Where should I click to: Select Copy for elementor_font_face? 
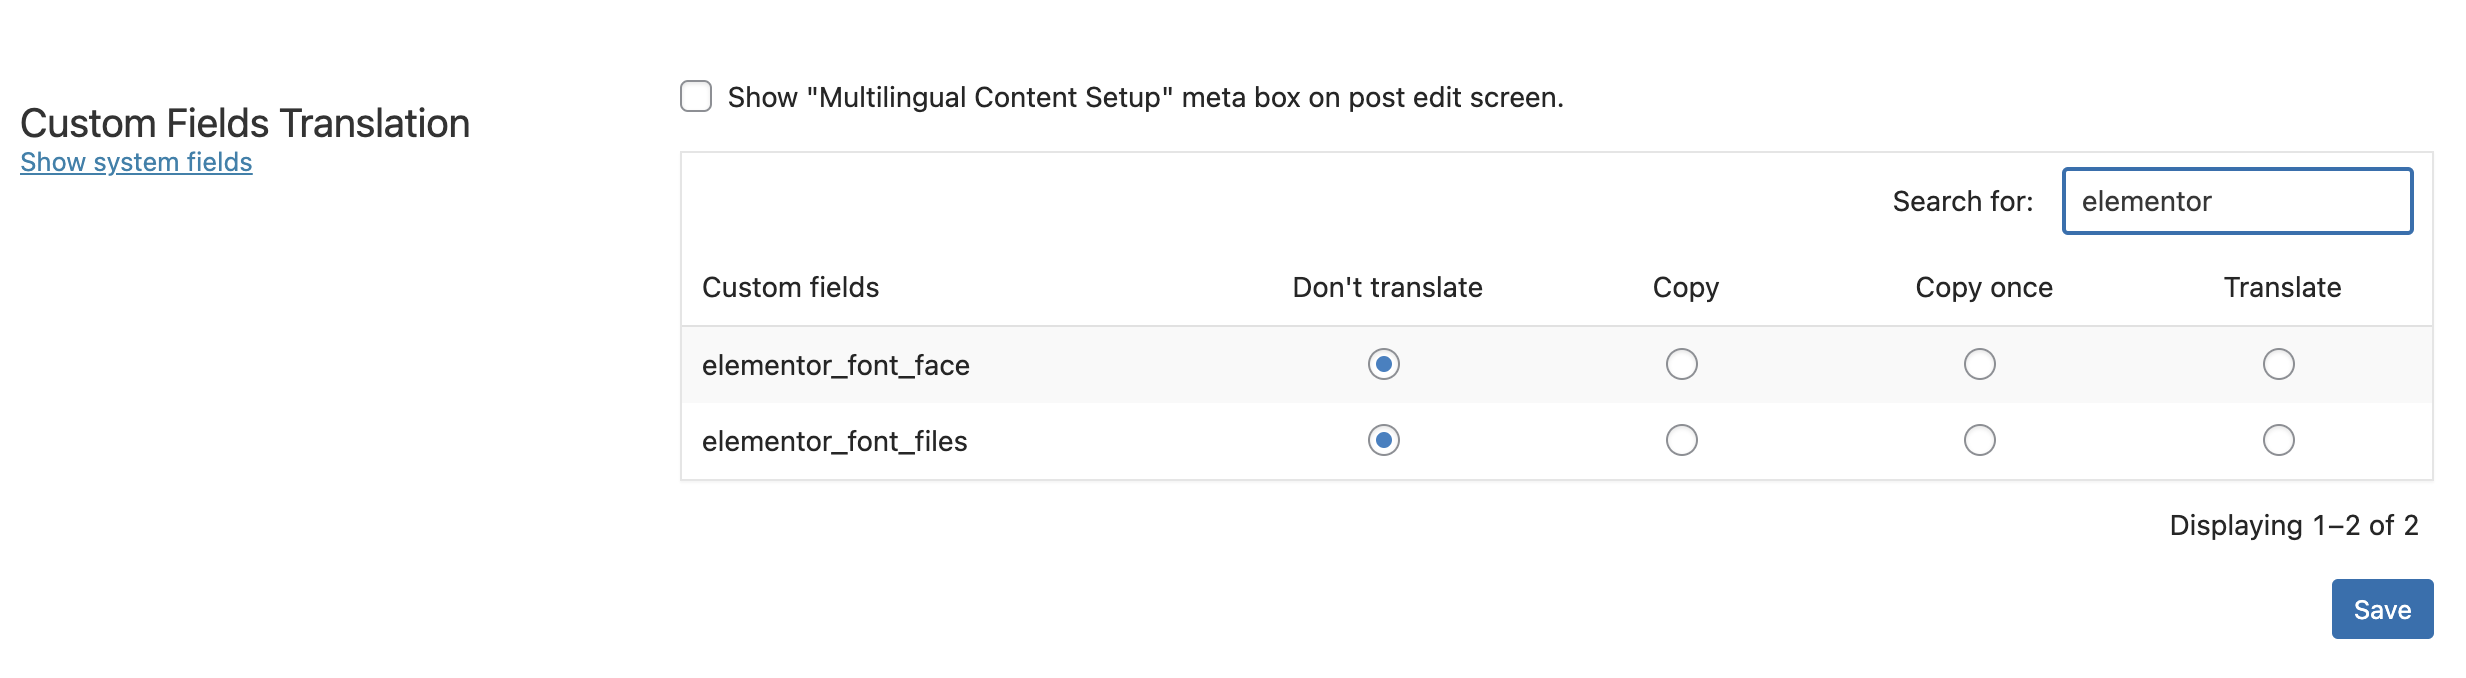tap(1682, 364)
